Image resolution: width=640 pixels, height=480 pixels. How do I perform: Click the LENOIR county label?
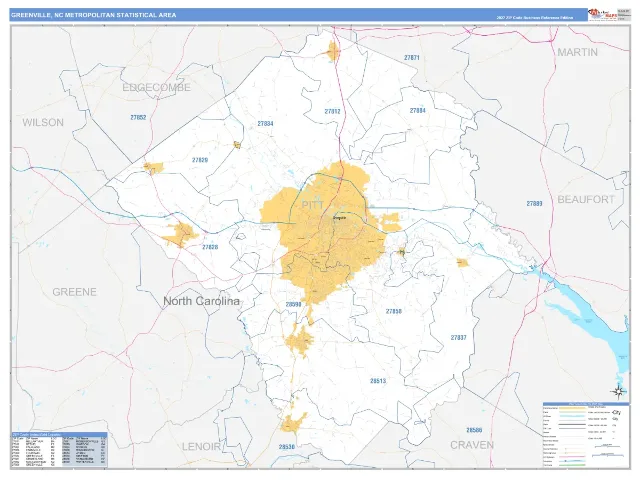coord(201,447)
